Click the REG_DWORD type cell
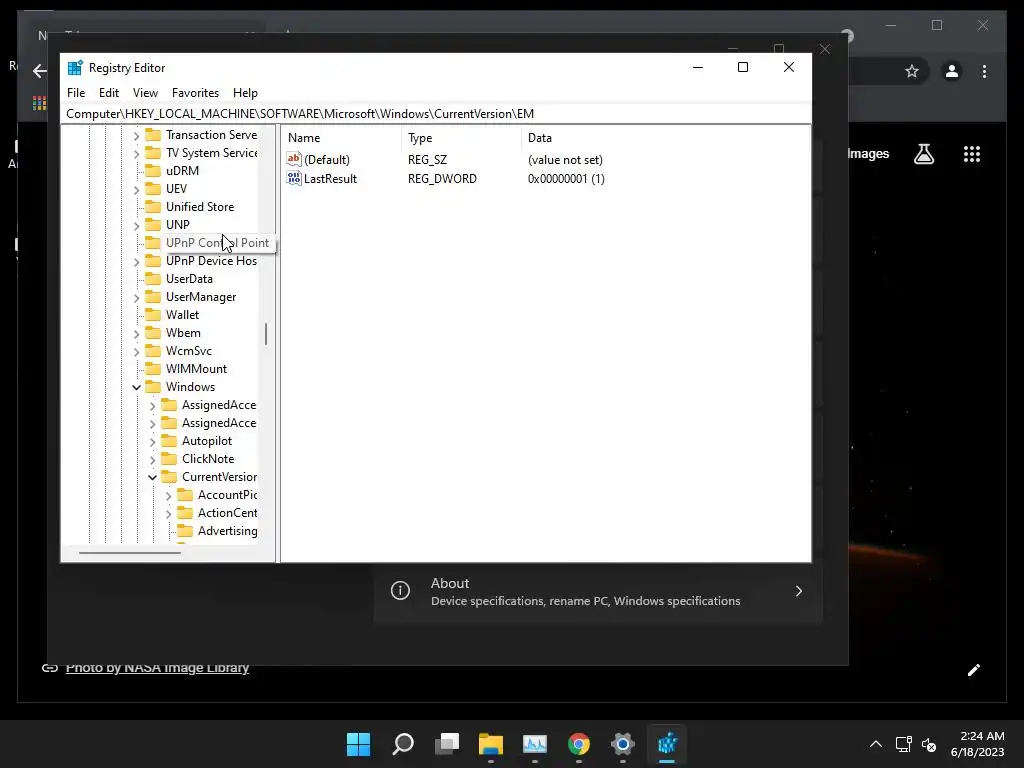Screen dimensions: 1024x768 pos(442,179)
